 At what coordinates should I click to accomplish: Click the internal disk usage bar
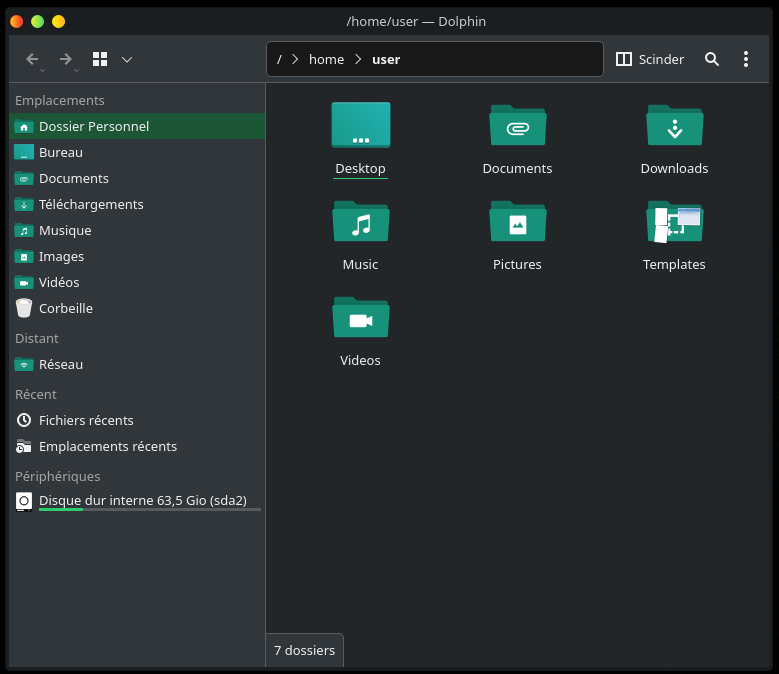[x=149, y=509]
